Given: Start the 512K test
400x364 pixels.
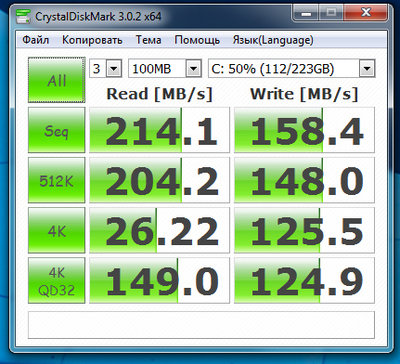Looking at the screenshot, I should tap(57, 180).
